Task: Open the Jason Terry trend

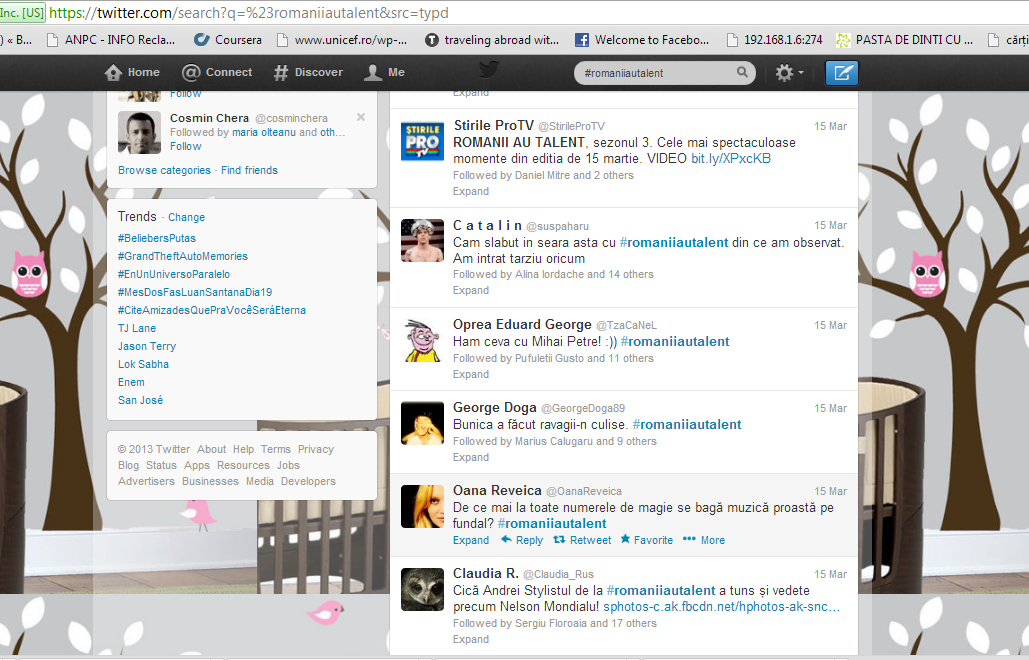Action: click(x=147, y=346)
